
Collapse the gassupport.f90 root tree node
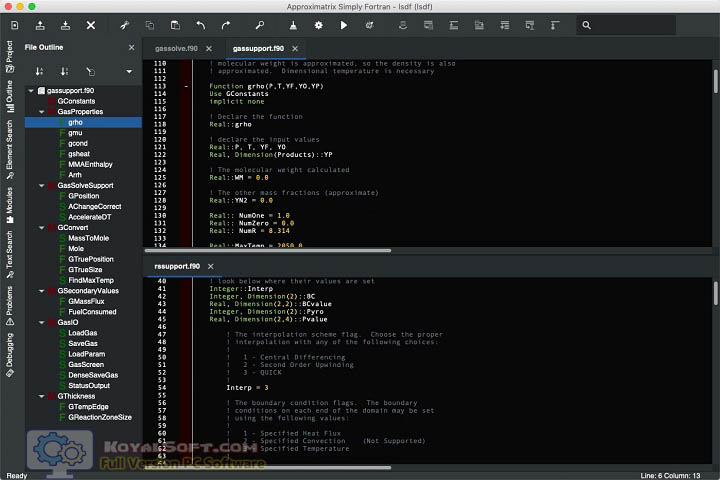coord(31,90)
